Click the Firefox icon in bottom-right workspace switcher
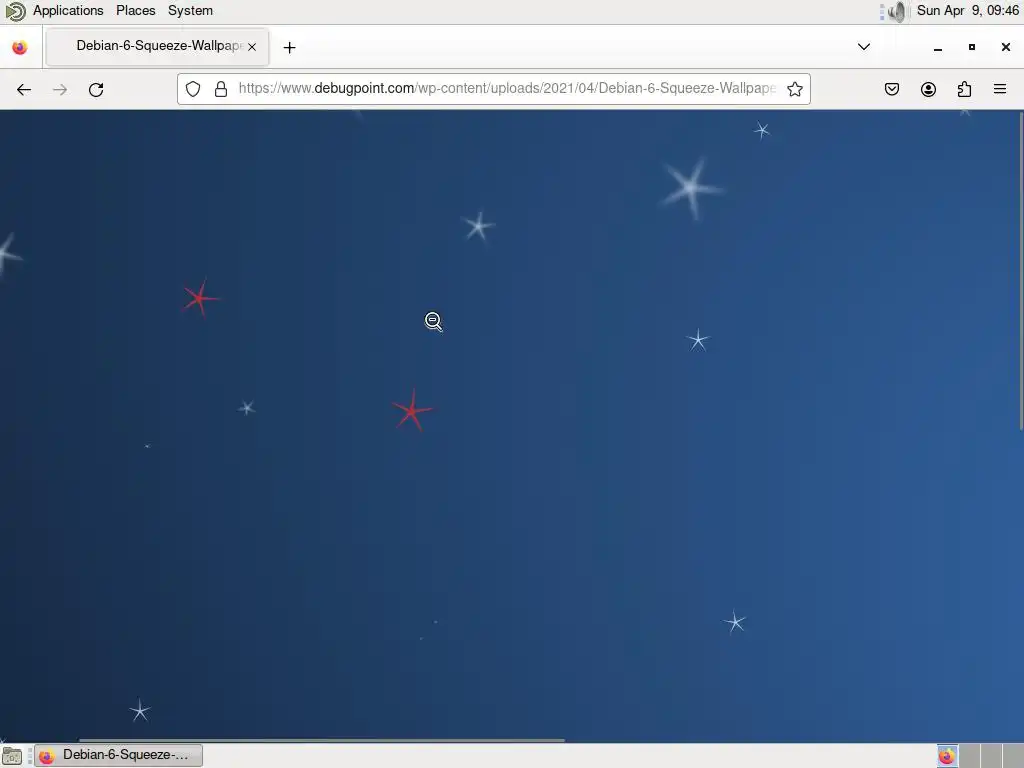This screenshot has width=1024, height=768. [x=947, y=756]
